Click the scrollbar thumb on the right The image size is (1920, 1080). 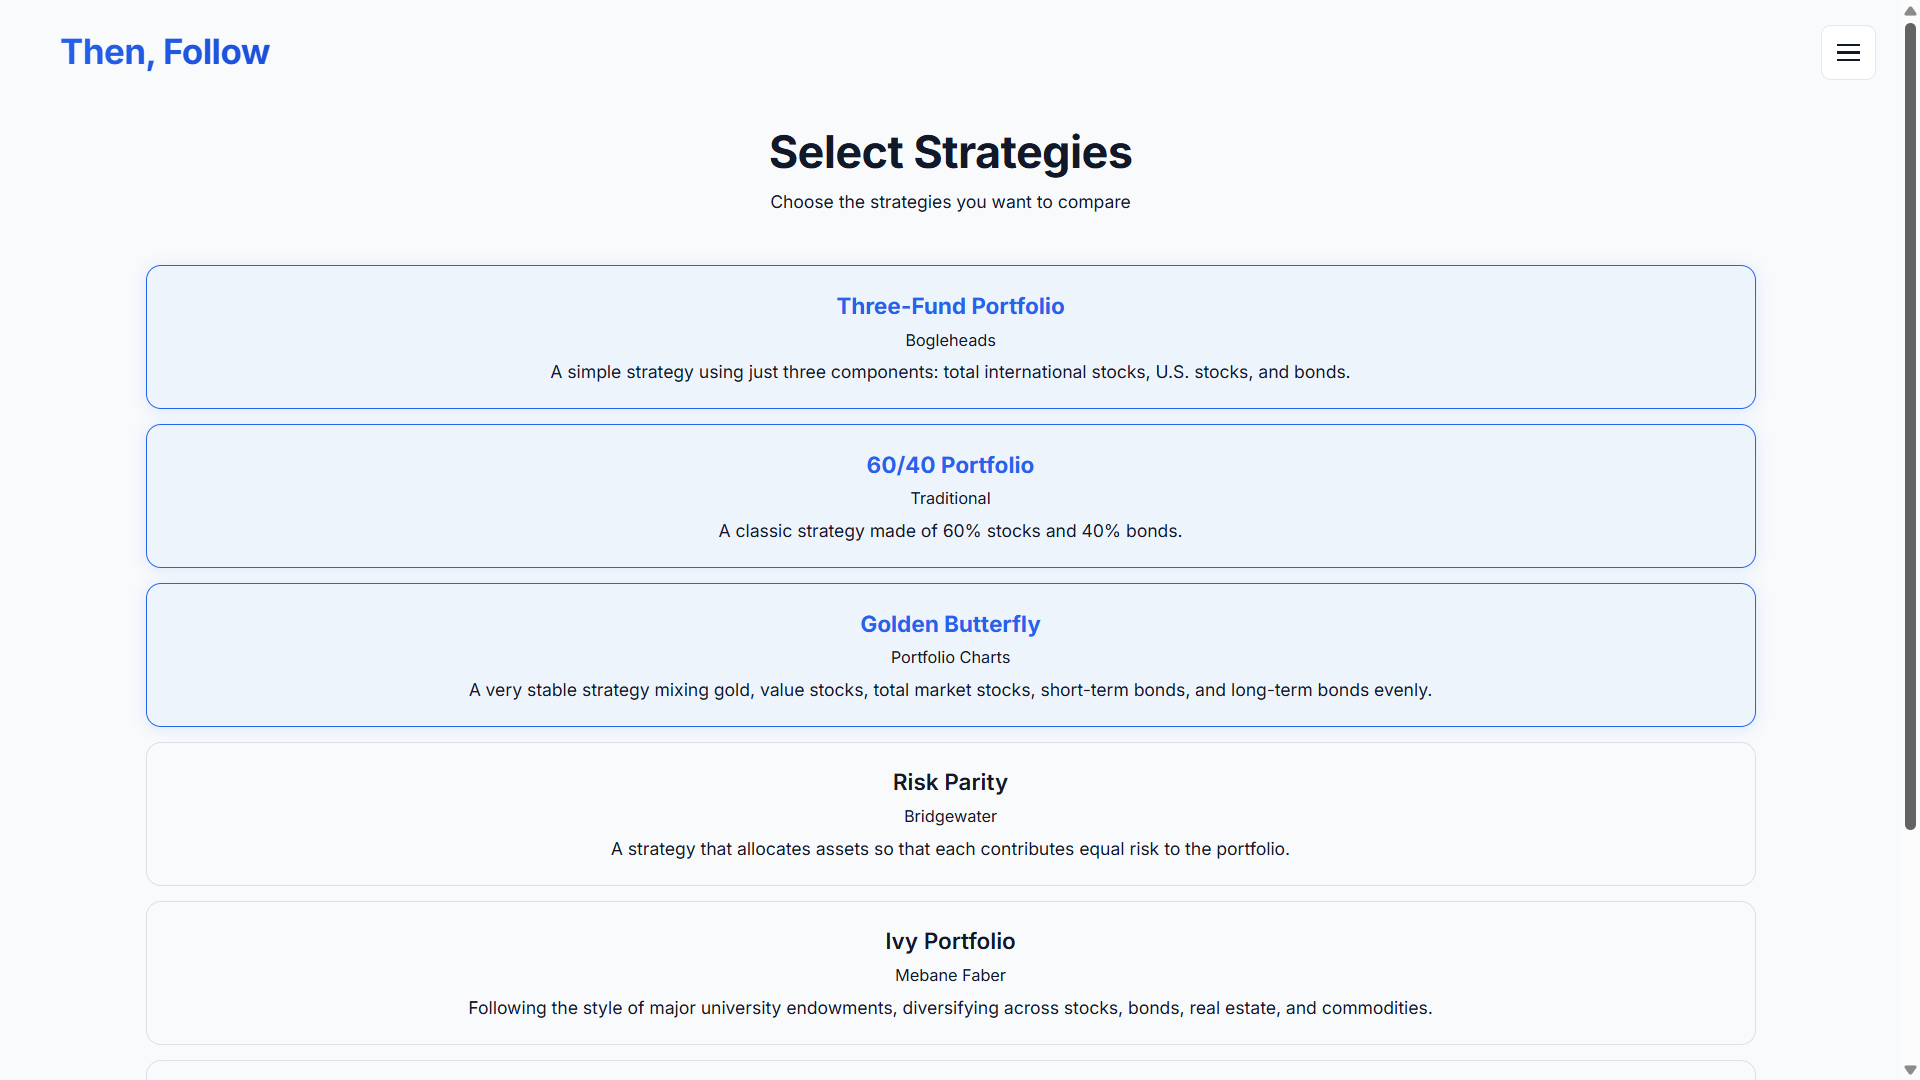1908,420
